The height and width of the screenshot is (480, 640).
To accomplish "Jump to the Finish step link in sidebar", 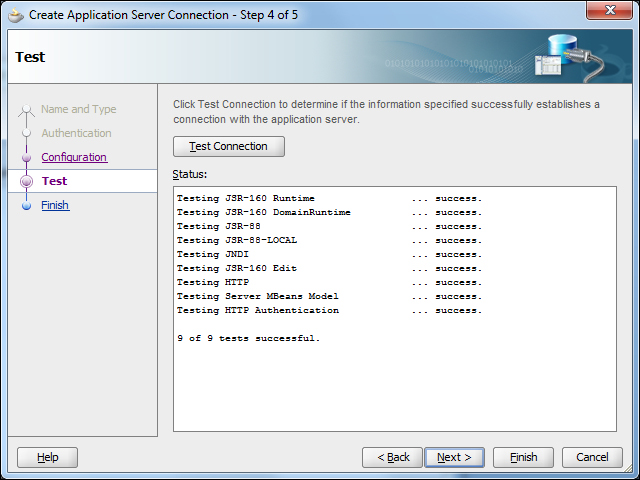I will coord(55,206).
